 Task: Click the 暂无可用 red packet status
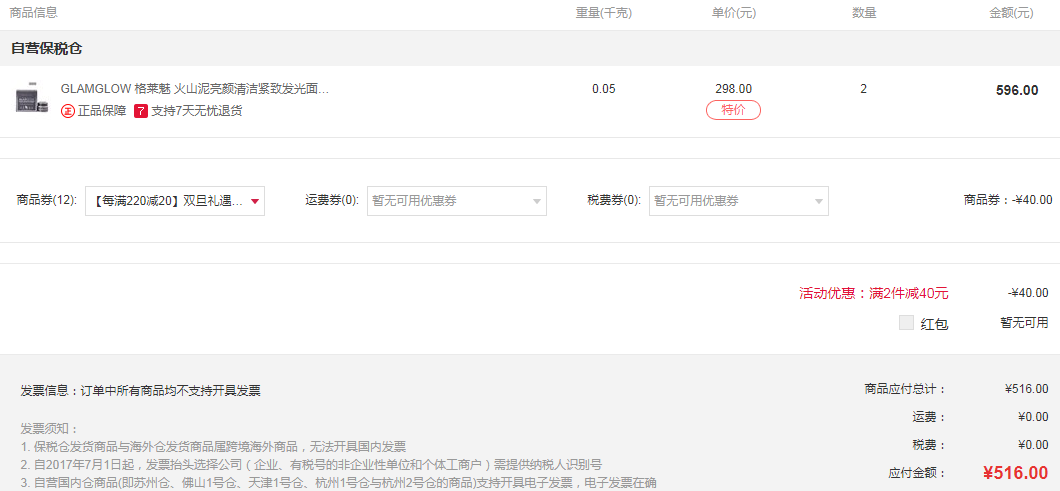(1024, 323)
